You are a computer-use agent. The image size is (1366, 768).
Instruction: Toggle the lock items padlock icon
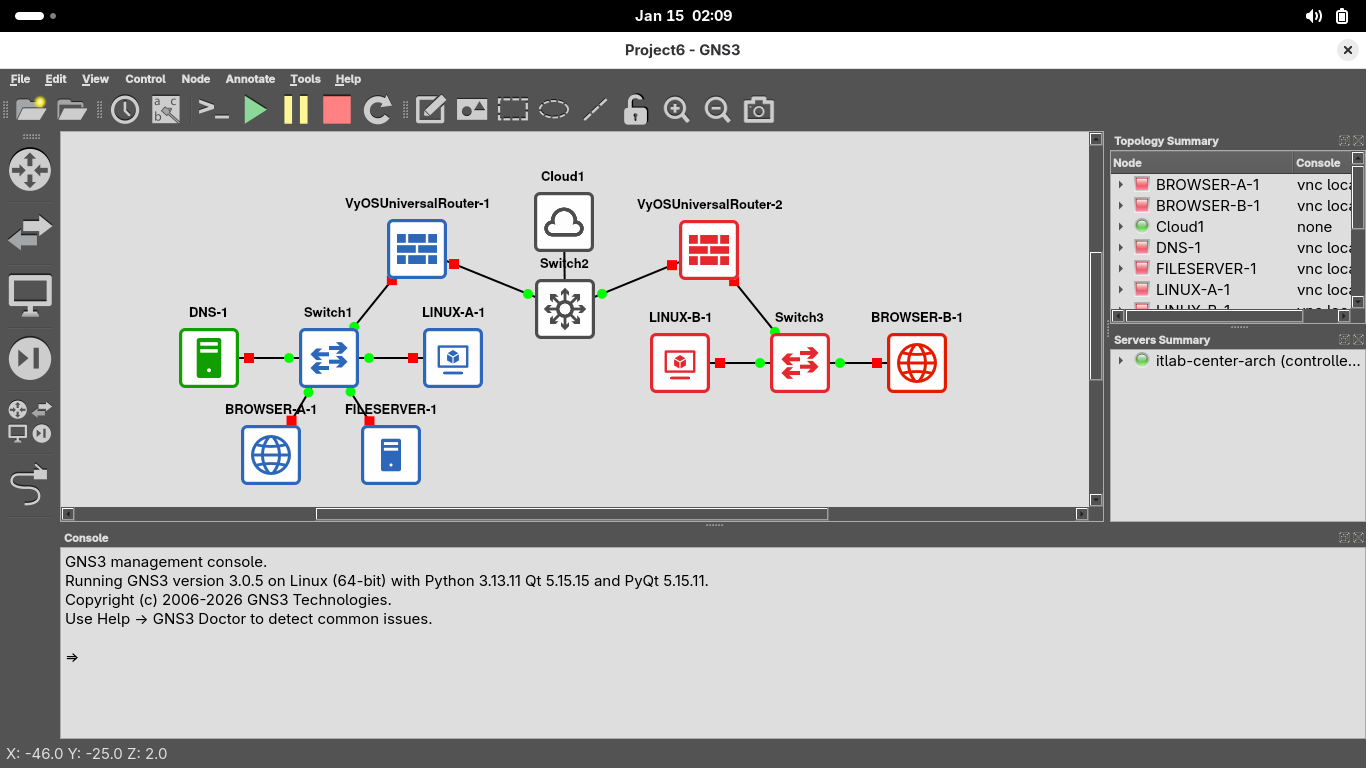pyautogui.click(x=635, y=110)
